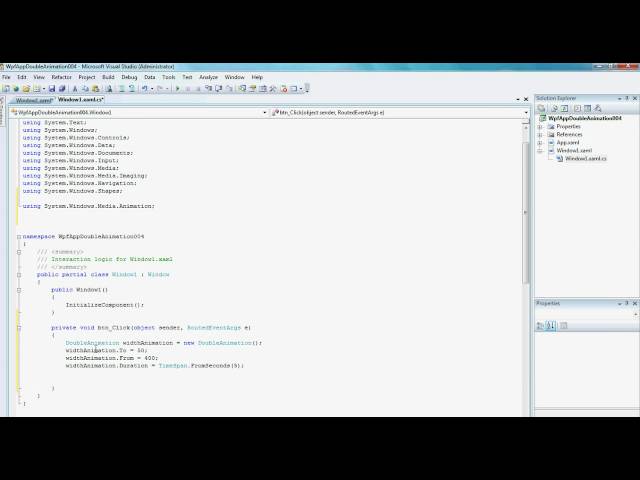This screenshot has width=640, height=480.
Task: Click the Paste clipboard icon
Action: (x=96, y=88)
